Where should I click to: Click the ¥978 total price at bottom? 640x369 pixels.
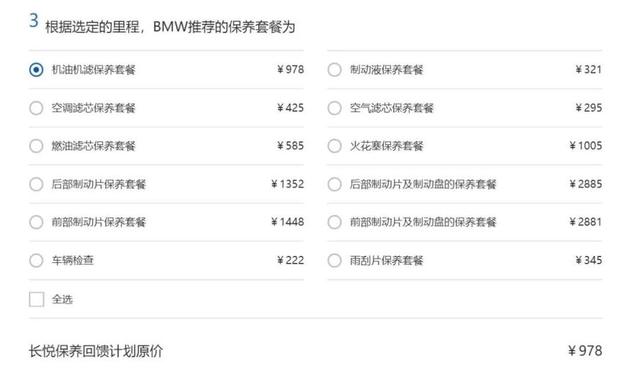click(x=585, y=351)
